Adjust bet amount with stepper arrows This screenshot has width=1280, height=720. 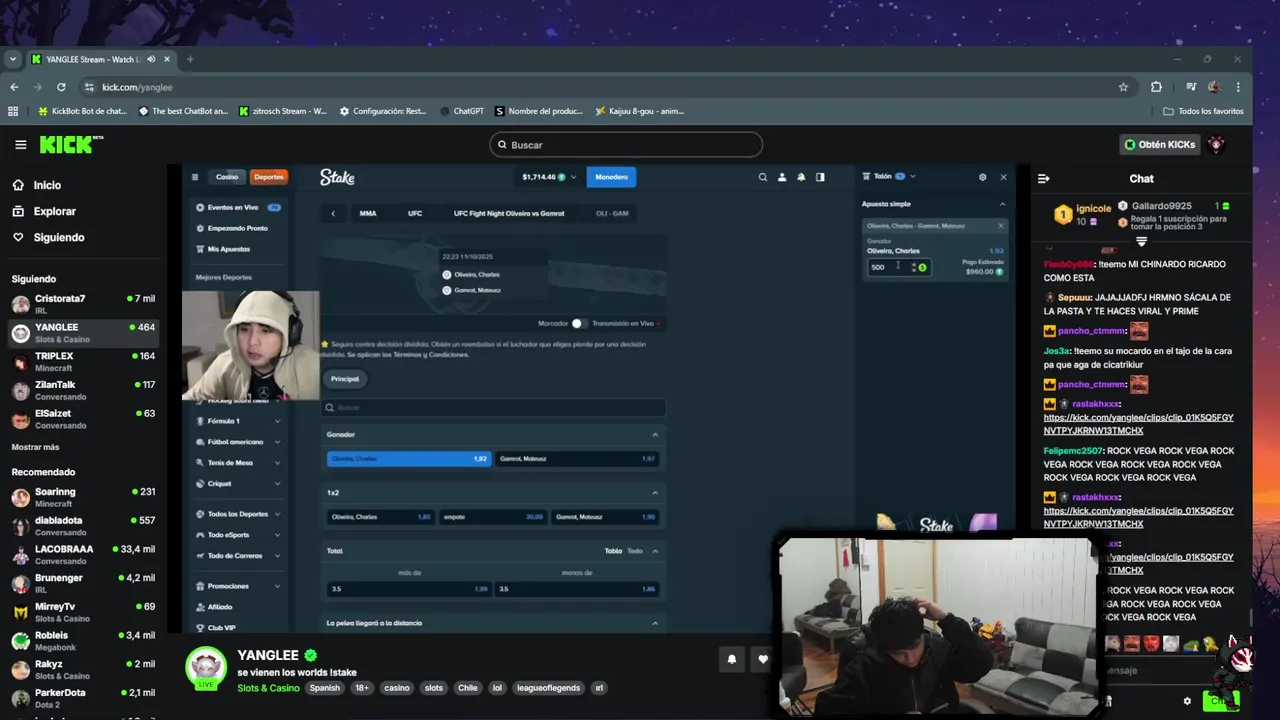(913, 267)
